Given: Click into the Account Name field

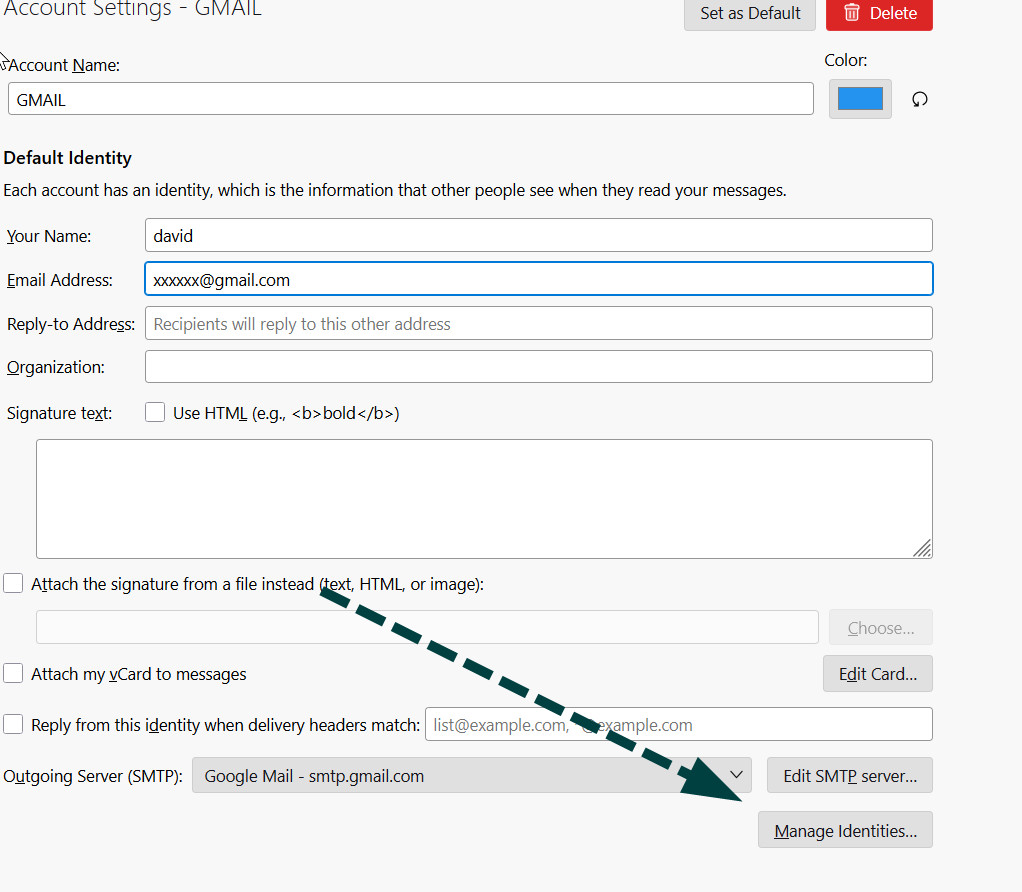Looking at the screenshot, I should coord(410,99).
